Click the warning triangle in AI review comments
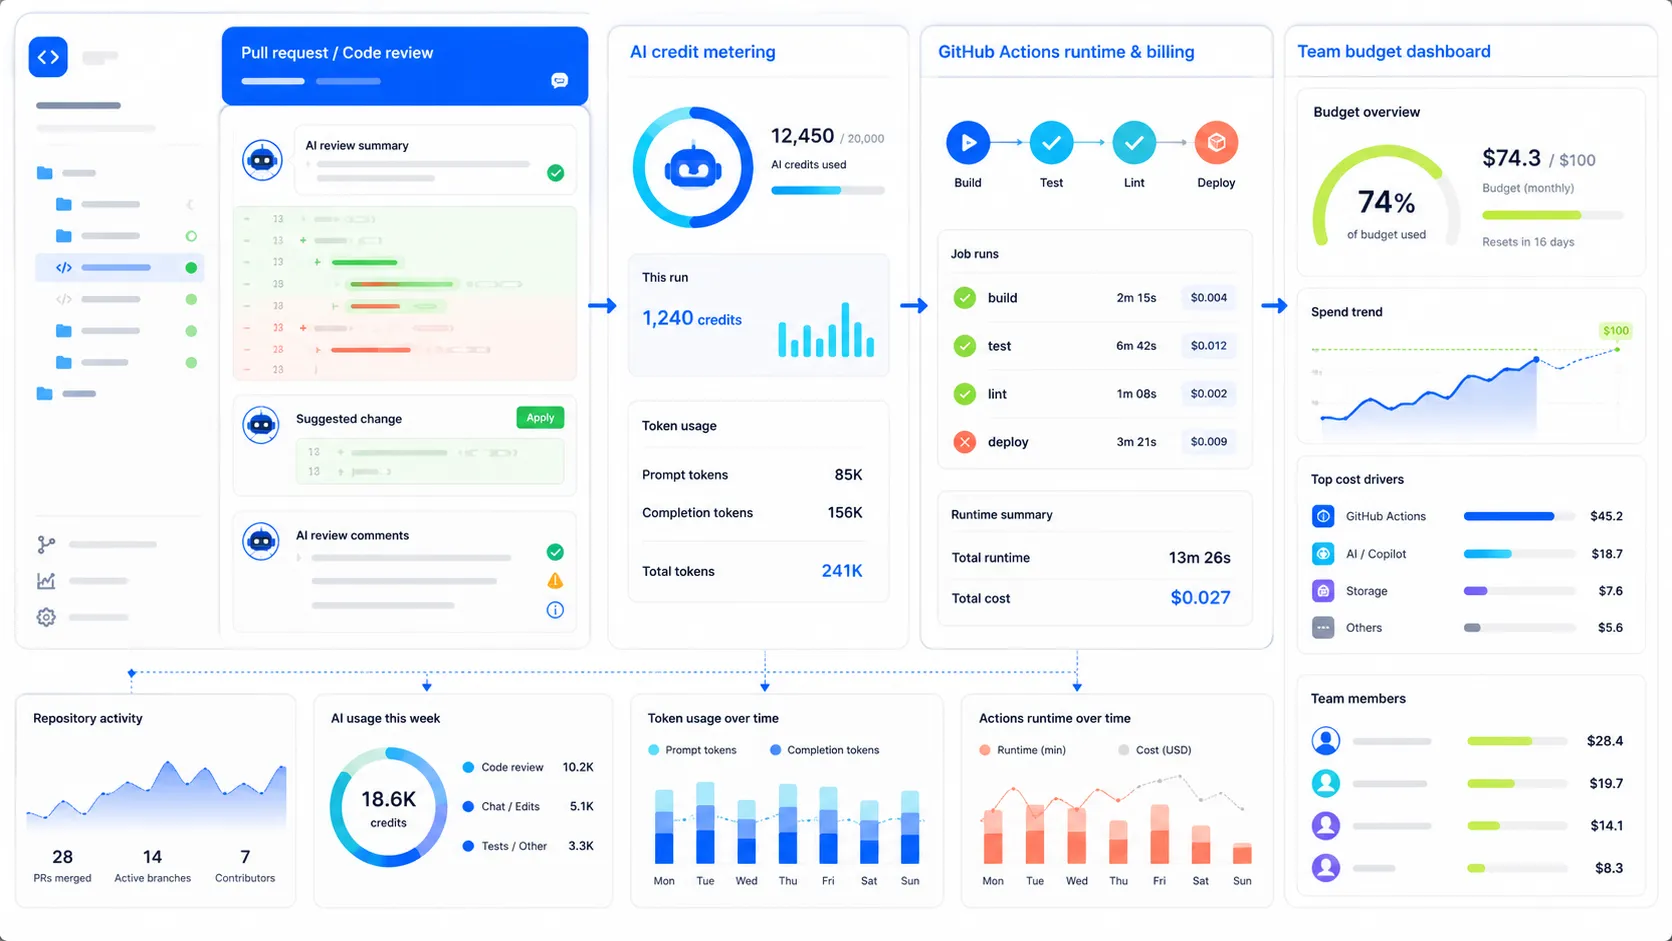1672x941 pixels. [x=555, y=581]
